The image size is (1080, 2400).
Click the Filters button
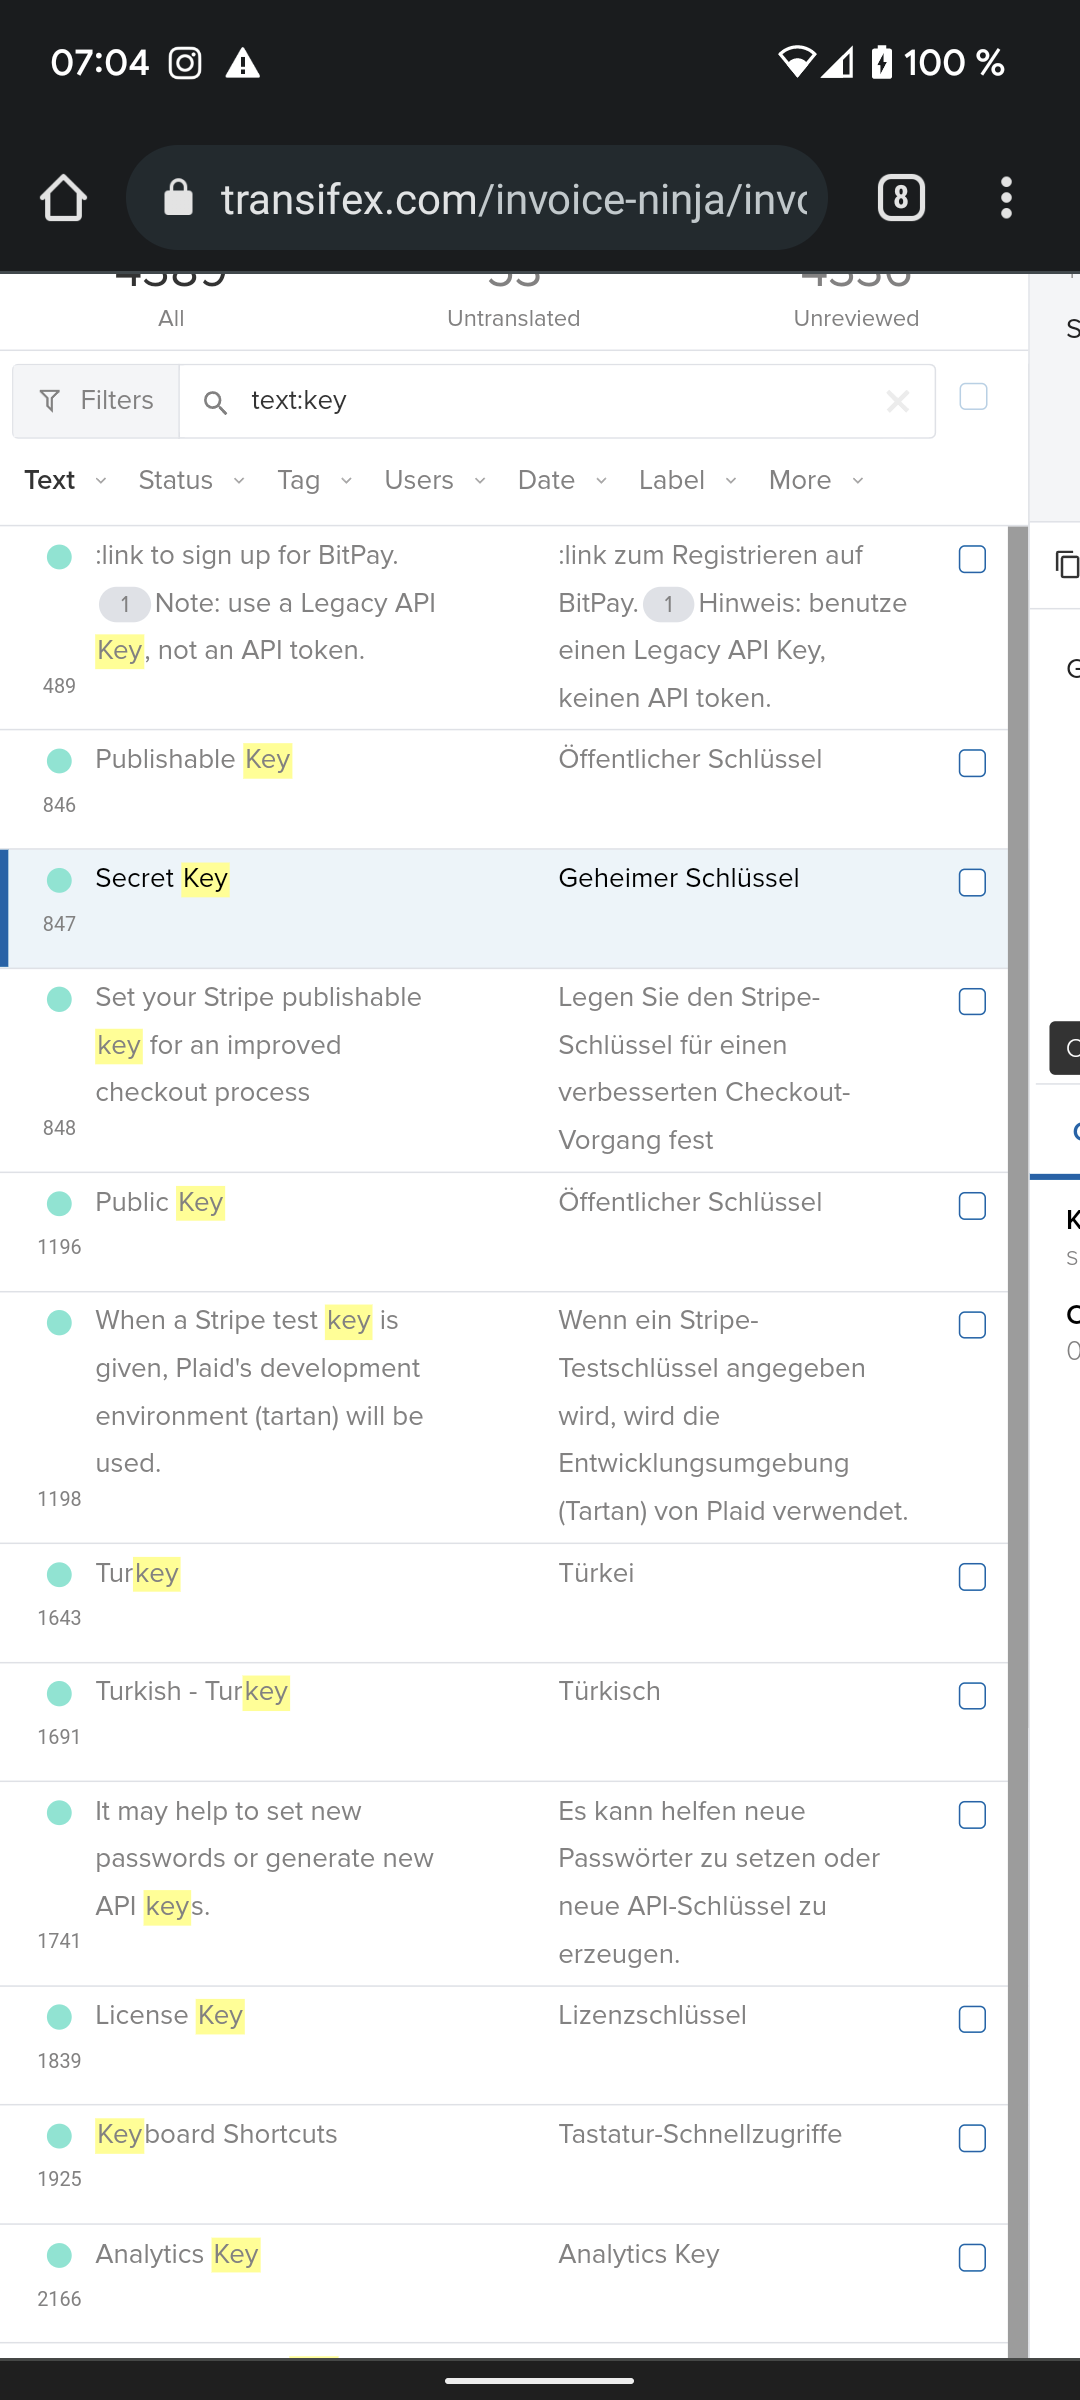pos(97,400)
